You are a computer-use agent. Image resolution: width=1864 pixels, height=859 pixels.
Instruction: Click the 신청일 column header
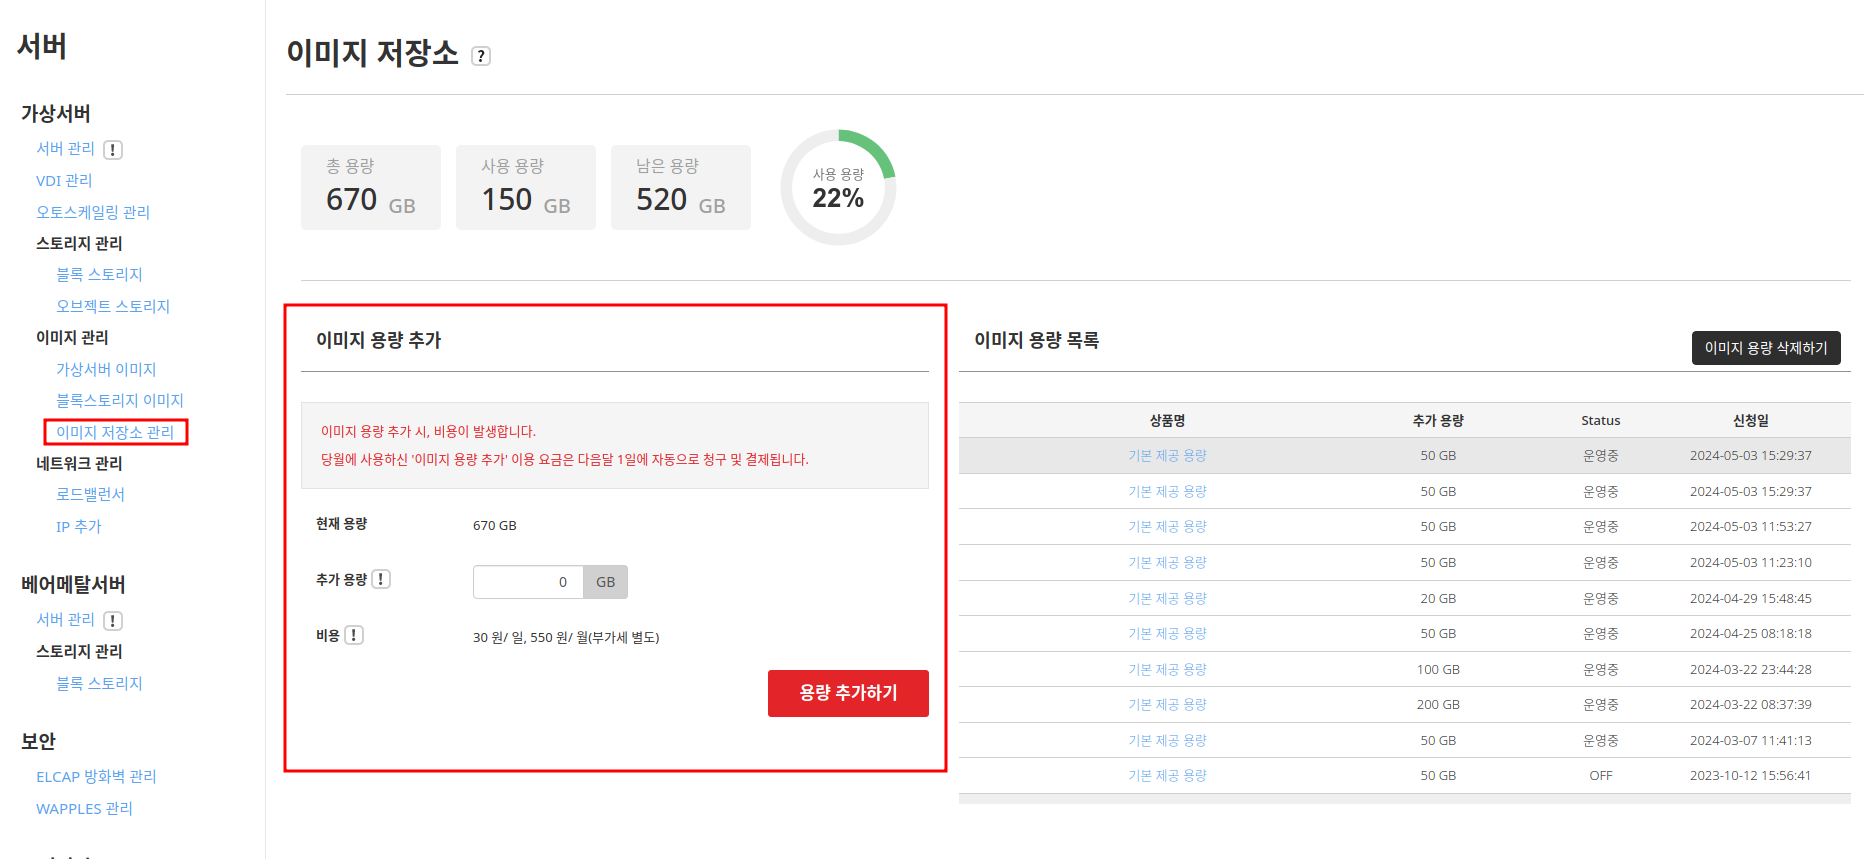[1750, 420]
